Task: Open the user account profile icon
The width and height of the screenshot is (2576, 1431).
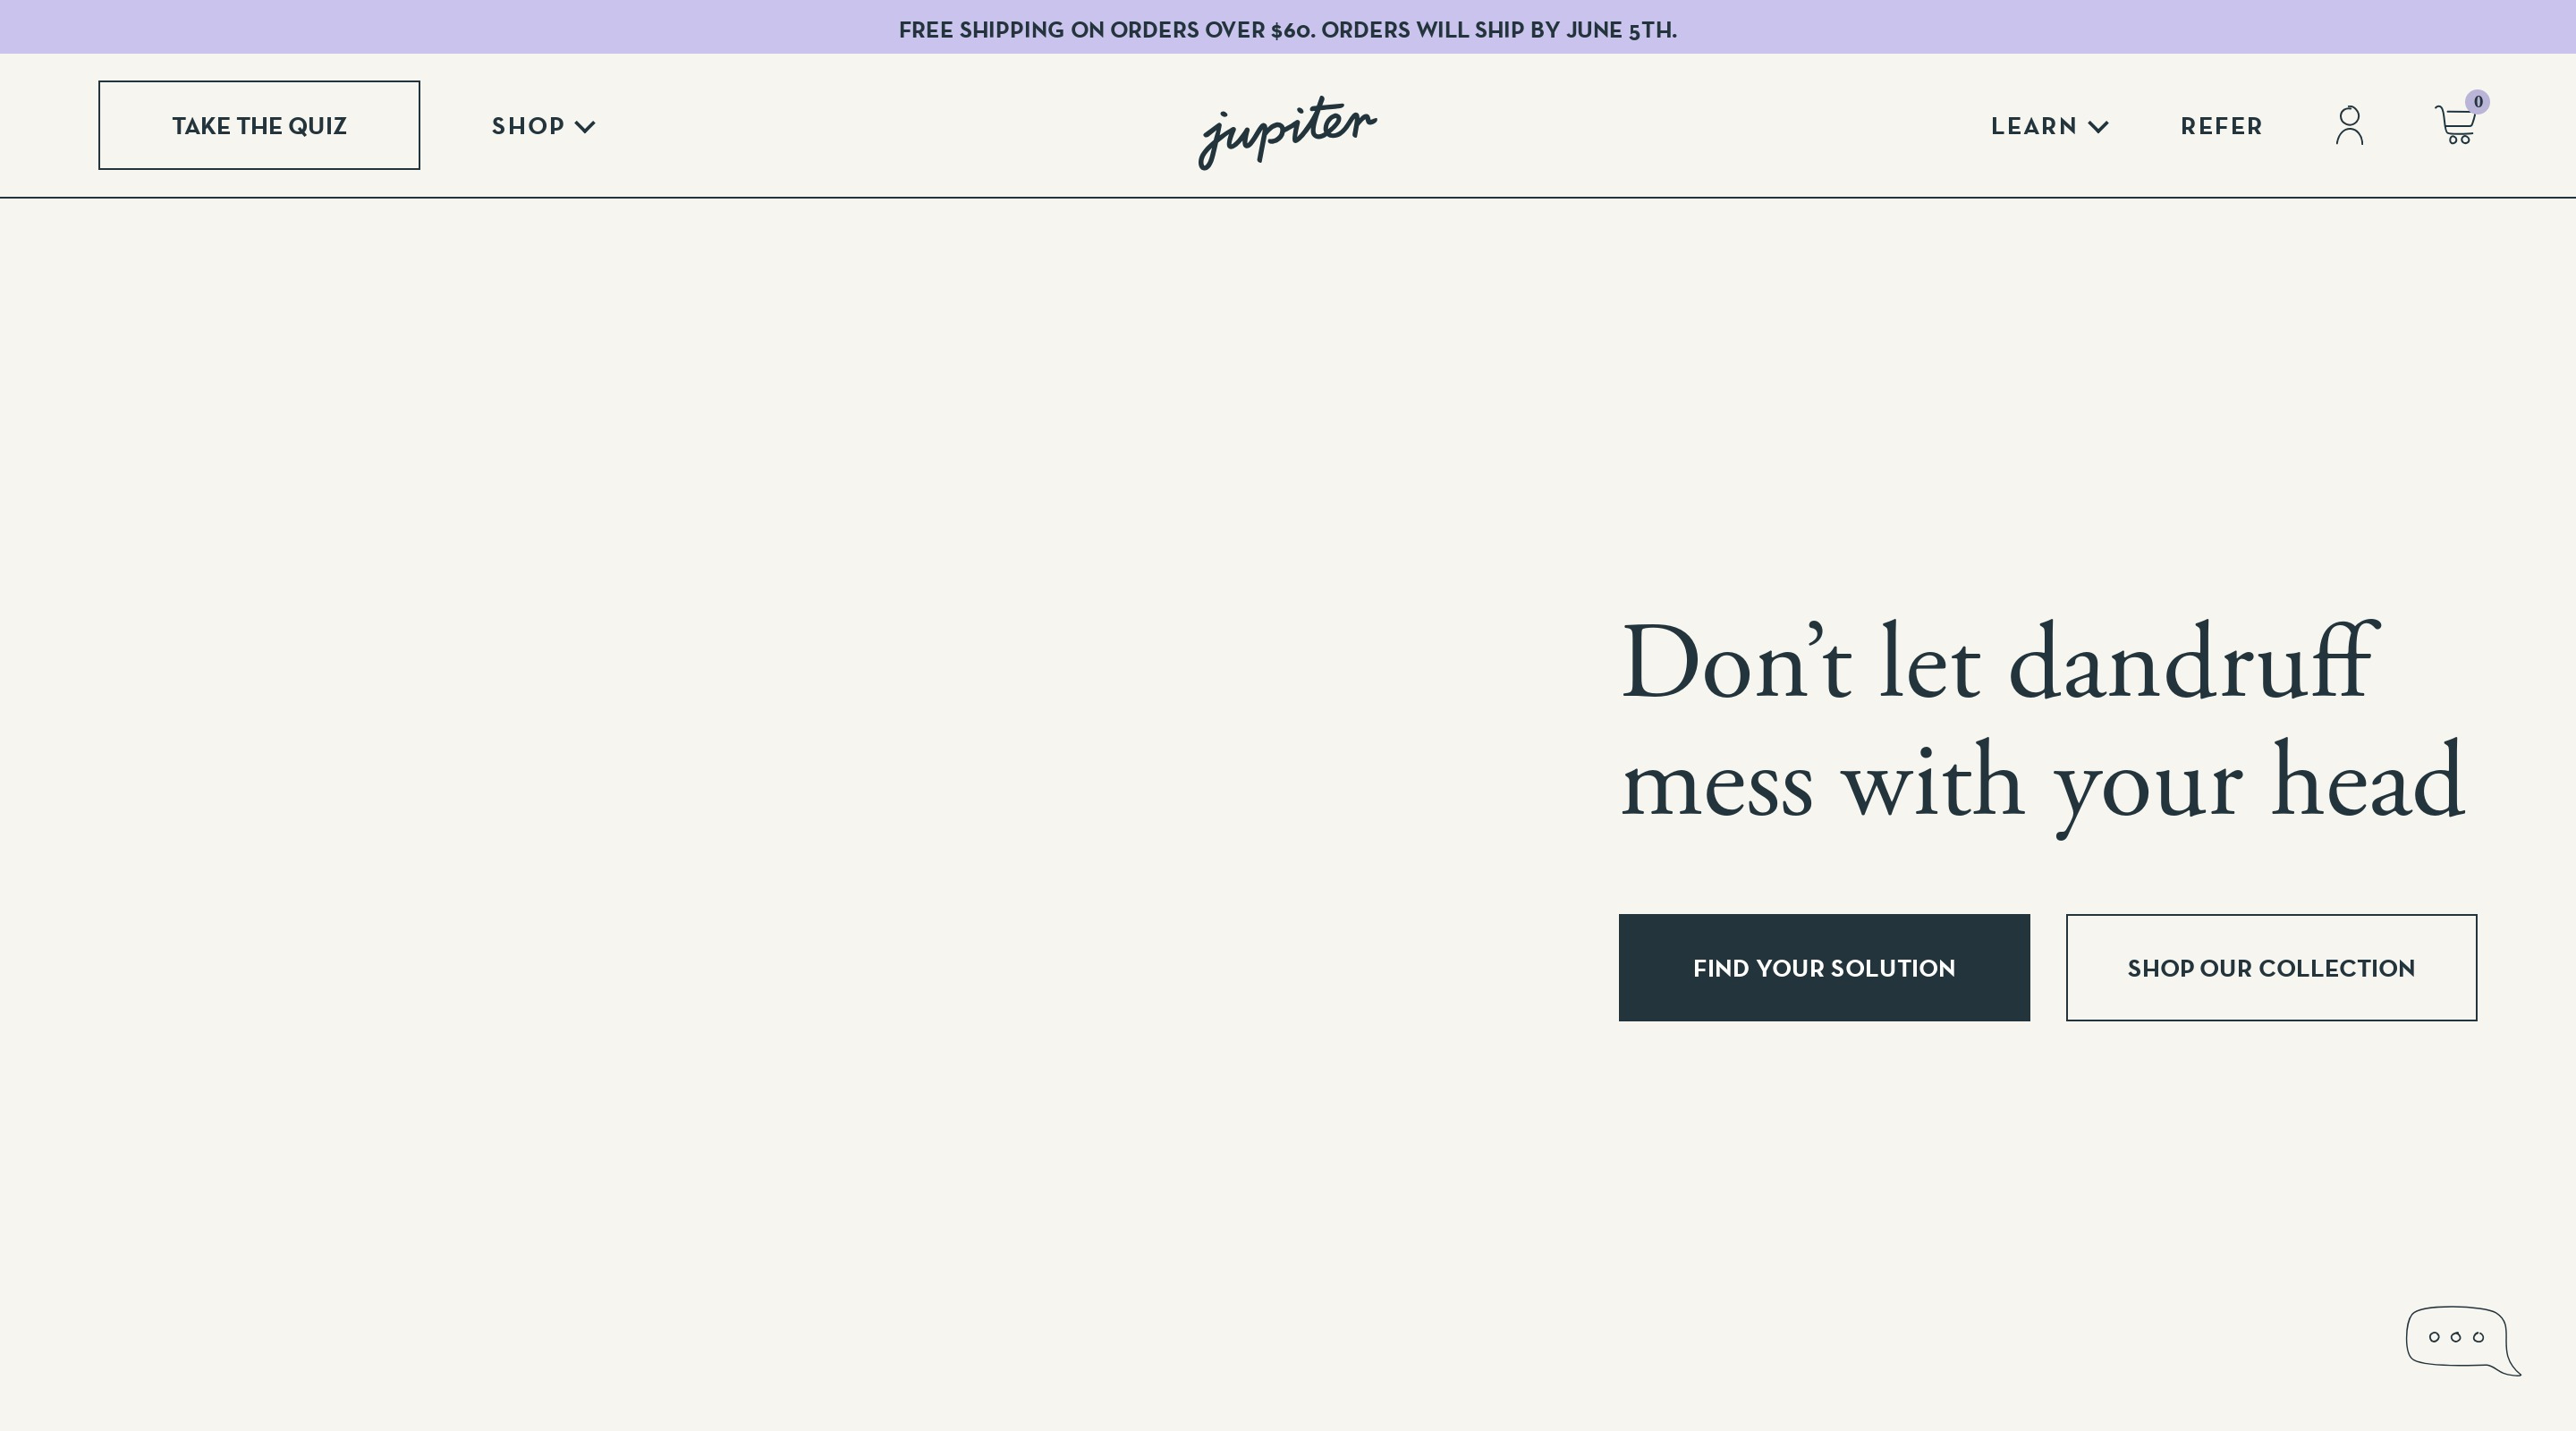Action: (x=2349, y=126)
